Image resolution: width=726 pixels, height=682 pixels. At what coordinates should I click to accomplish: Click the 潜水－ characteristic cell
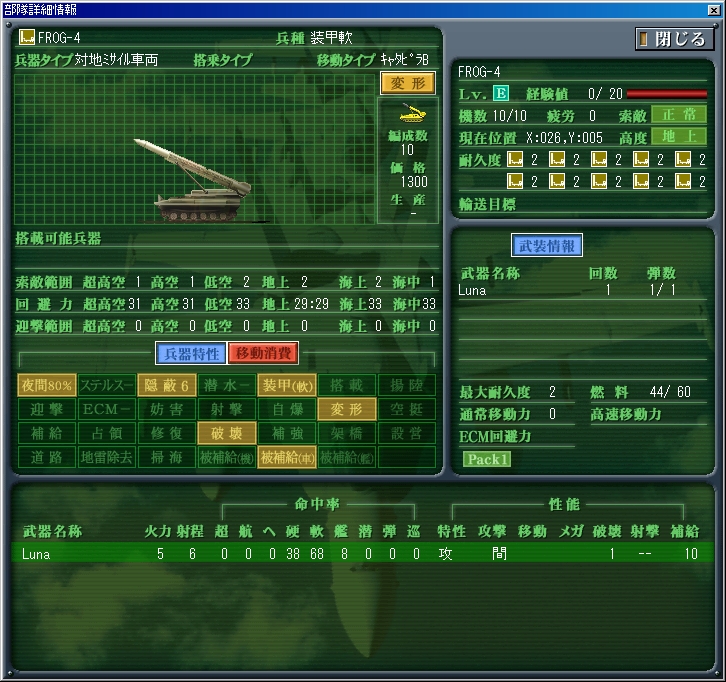[227, 385]
